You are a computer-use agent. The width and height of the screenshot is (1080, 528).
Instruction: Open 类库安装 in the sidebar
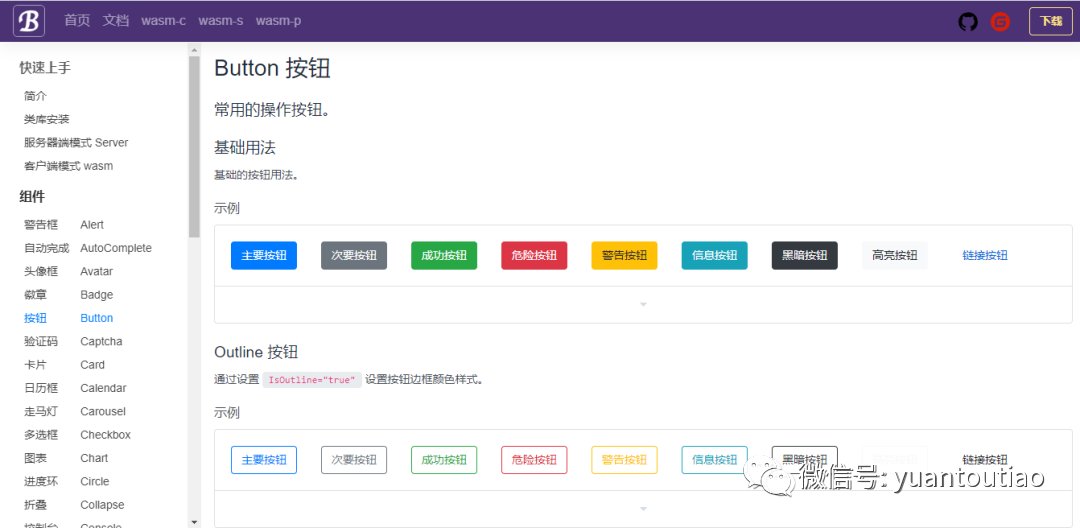coord(47,120)
